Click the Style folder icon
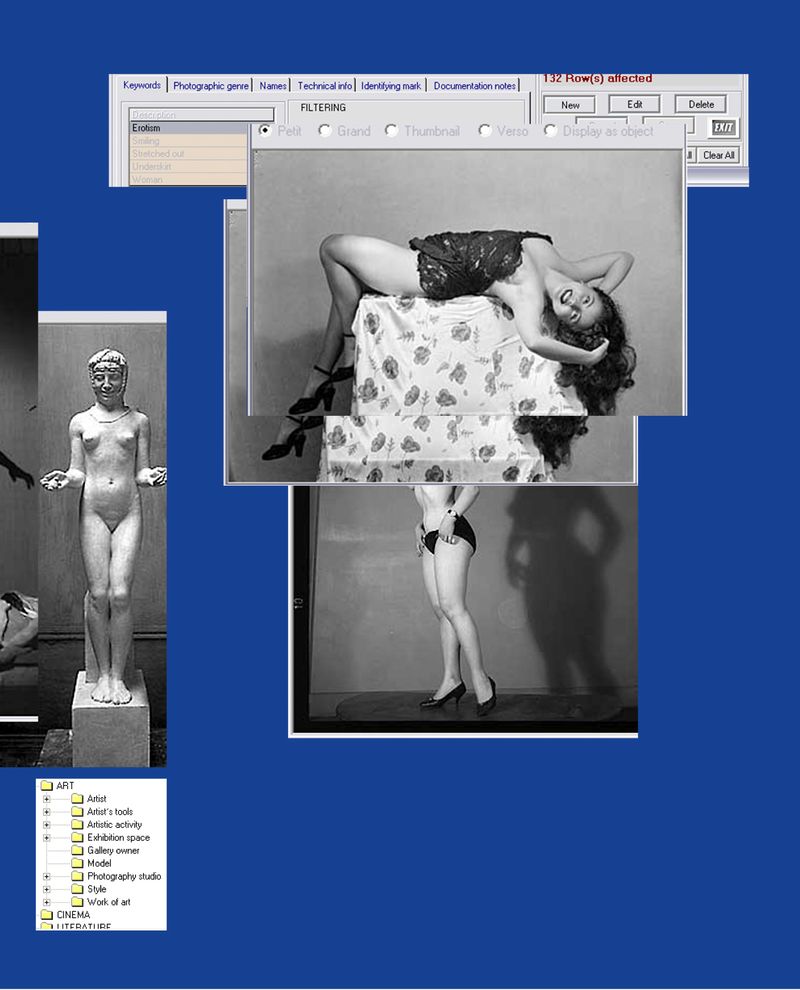The width and height of the screenshot is (800, 990). point(78,888)
